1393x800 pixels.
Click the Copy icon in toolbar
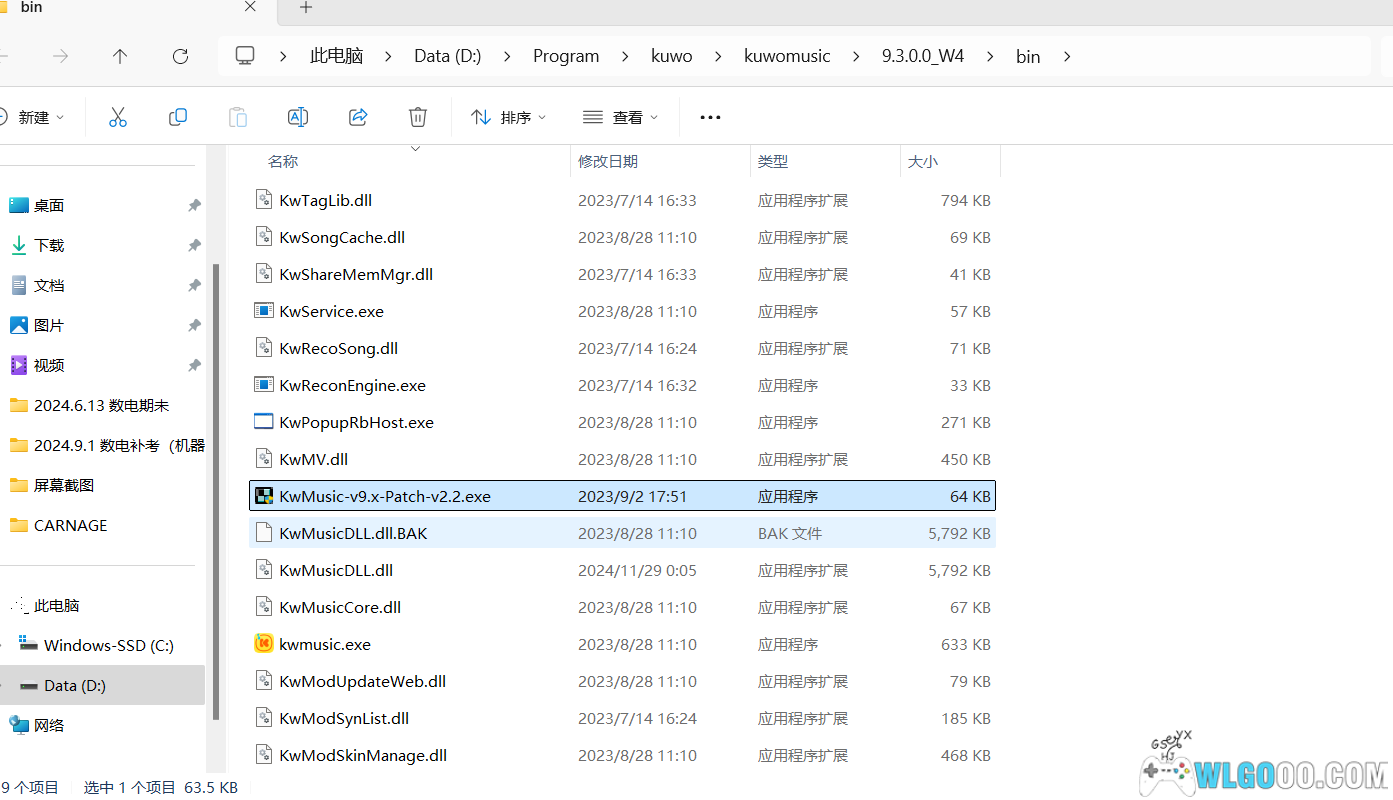pos(178,117)
